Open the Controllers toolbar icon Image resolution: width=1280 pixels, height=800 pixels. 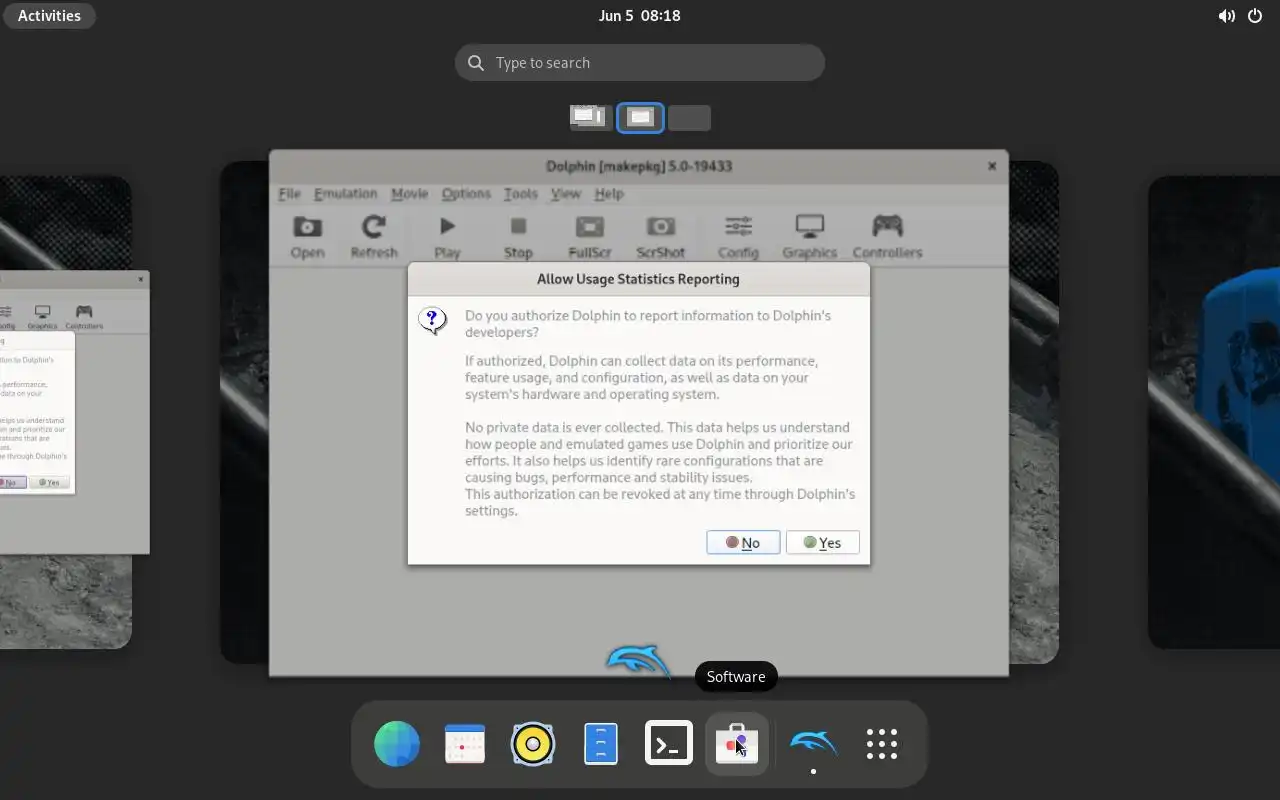(887, 236)
